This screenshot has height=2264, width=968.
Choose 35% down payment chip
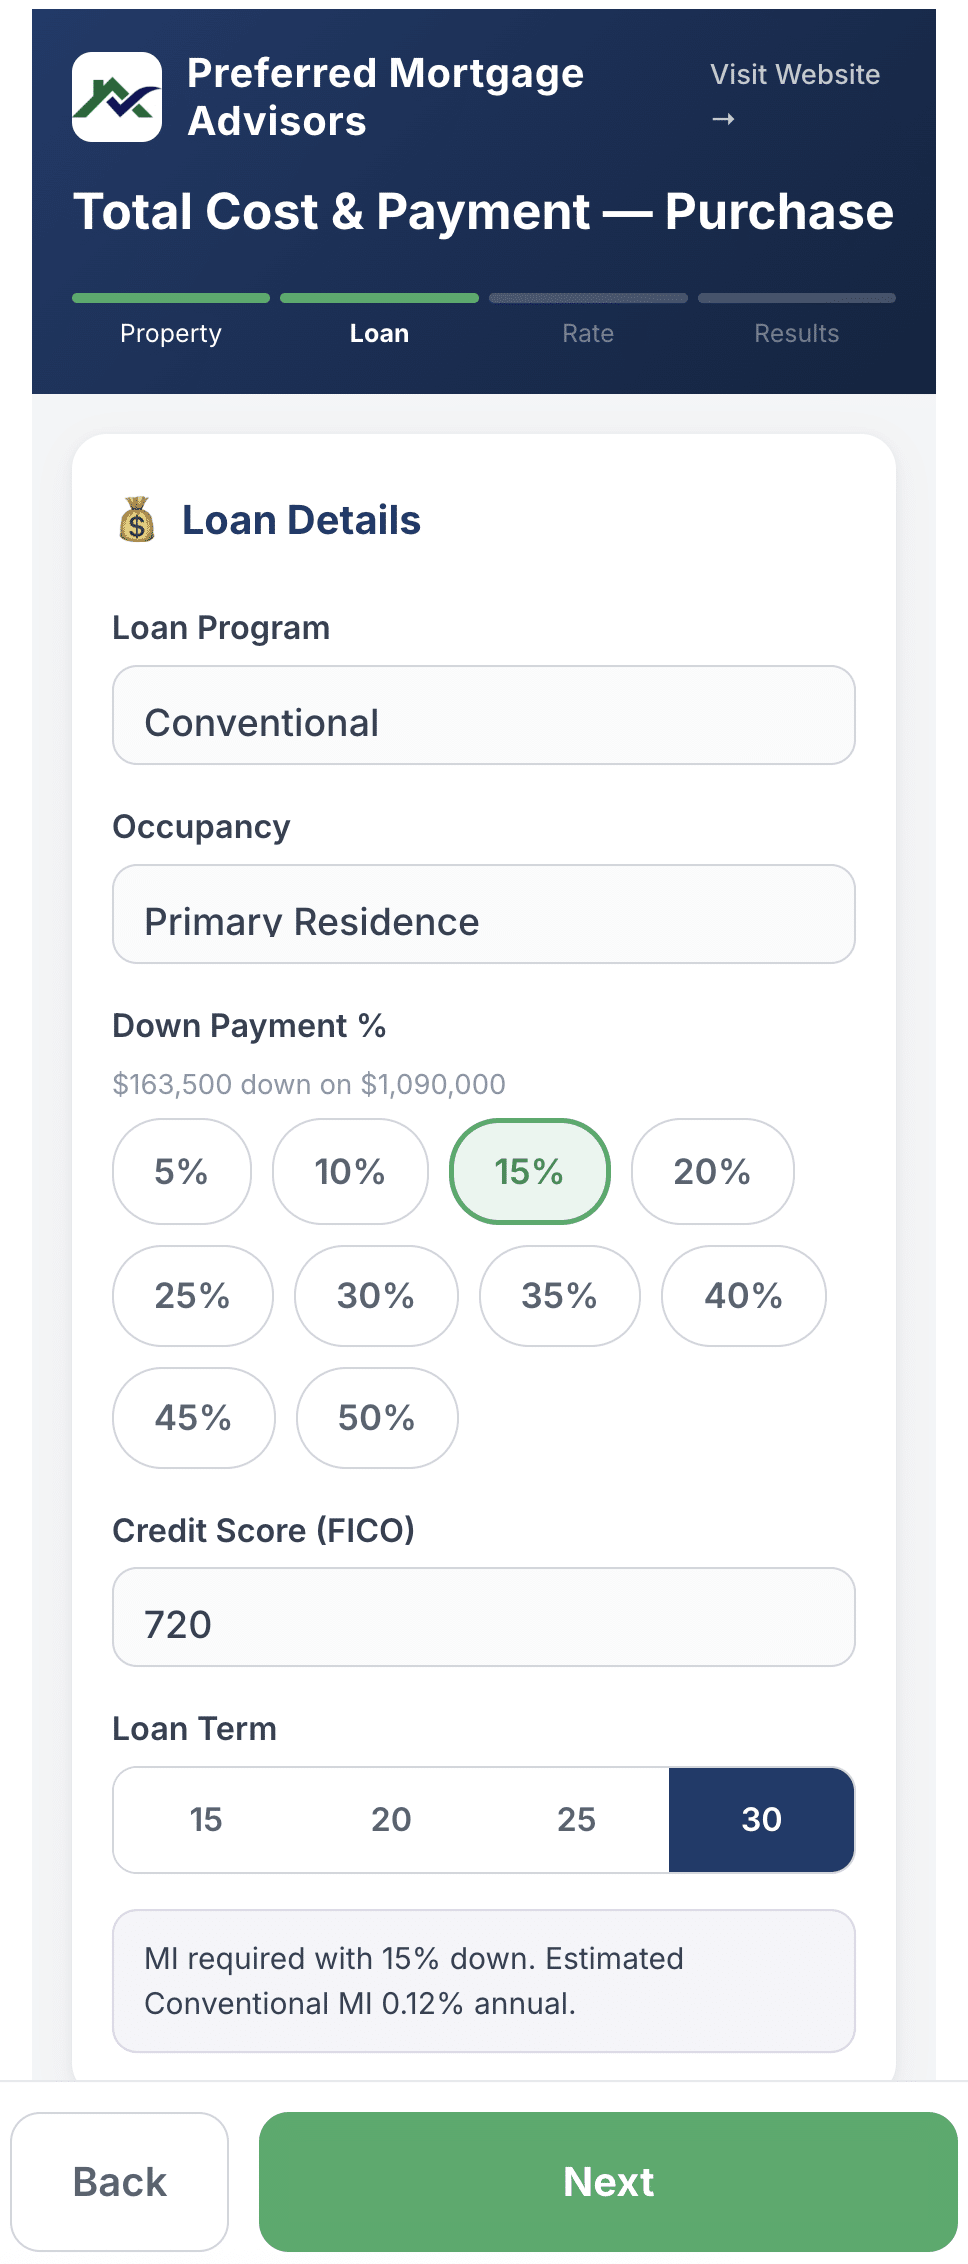coord(560,1296)
